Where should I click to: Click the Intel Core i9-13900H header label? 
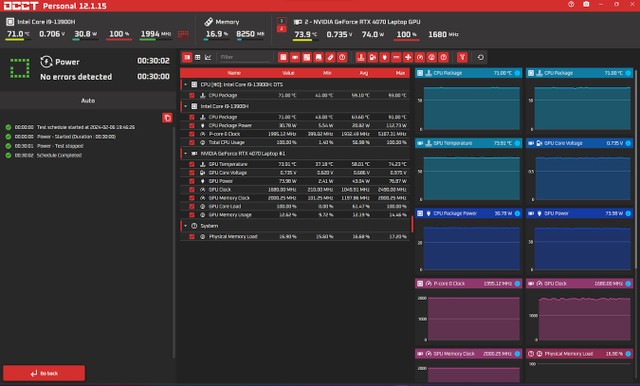[46, 22]
